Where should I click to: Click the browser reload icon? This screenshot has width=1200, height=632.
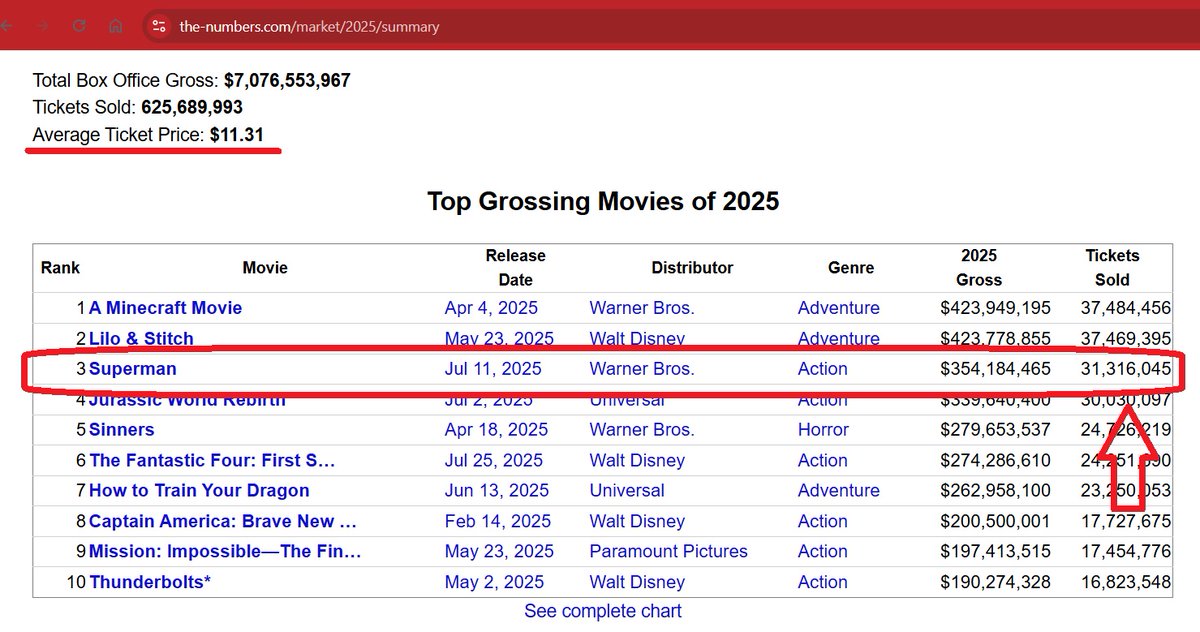tap(79, 26)
